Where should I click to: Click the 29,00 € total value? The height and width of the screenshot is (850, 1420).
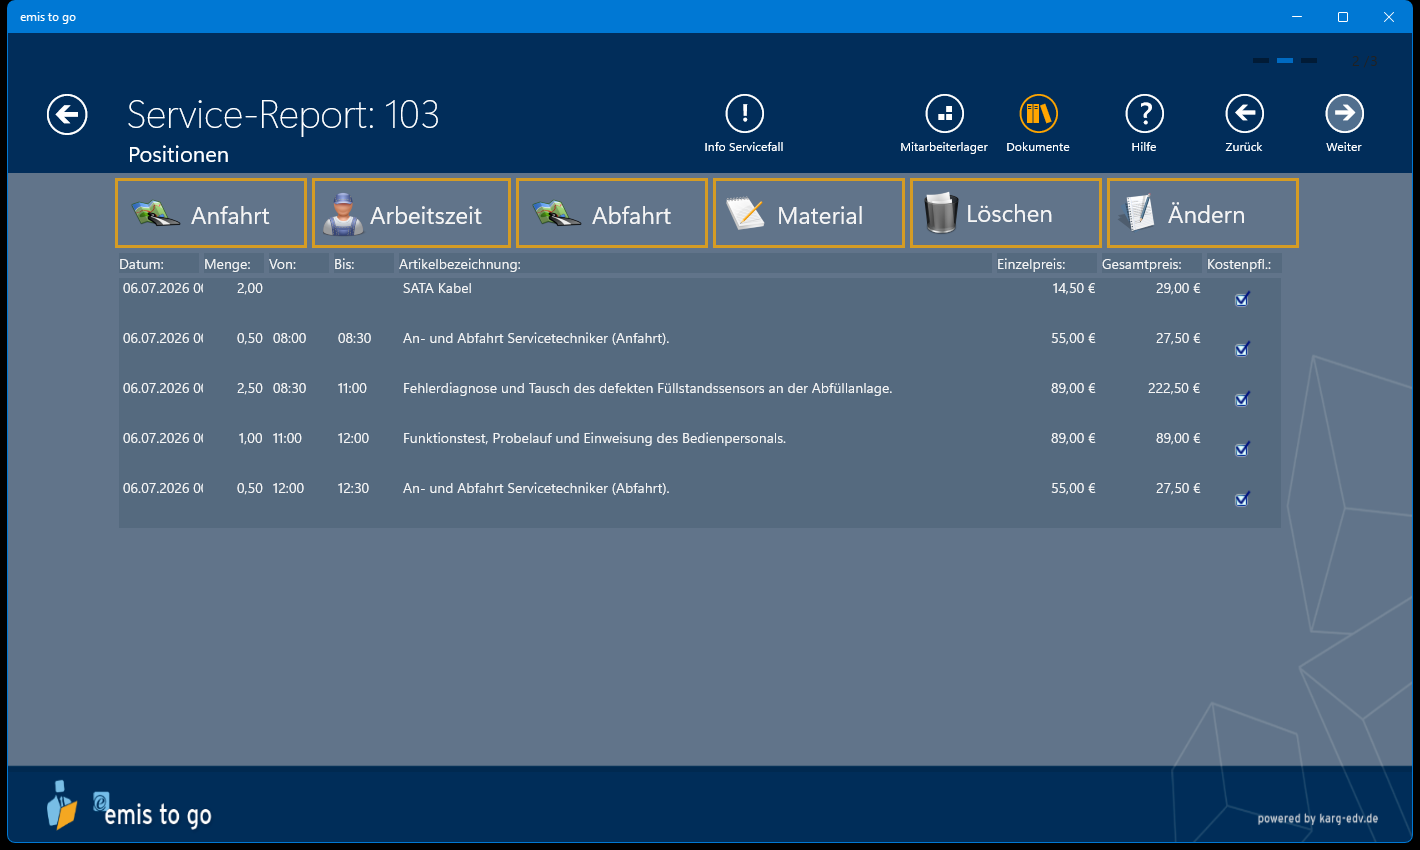tap(1178, 288)
